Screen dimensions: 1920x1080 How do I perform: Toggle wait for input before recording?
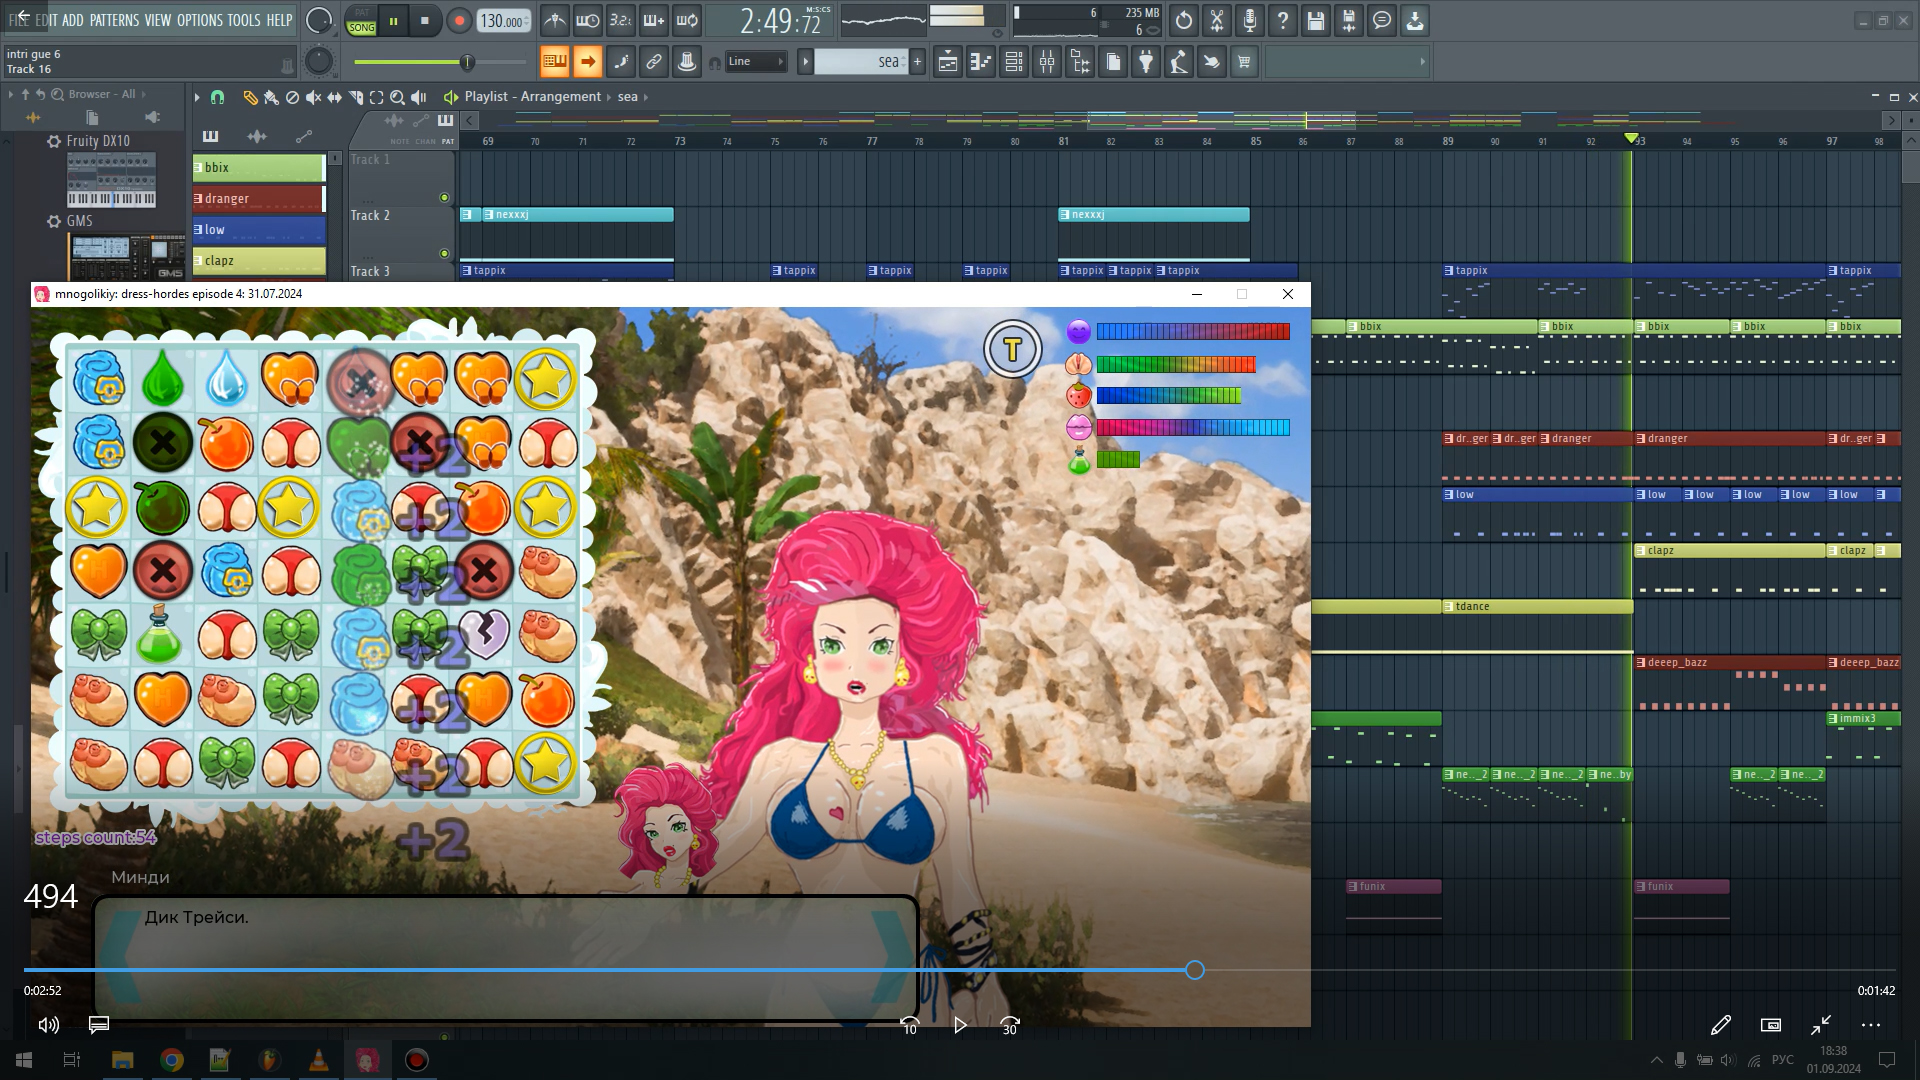point(588,20)
